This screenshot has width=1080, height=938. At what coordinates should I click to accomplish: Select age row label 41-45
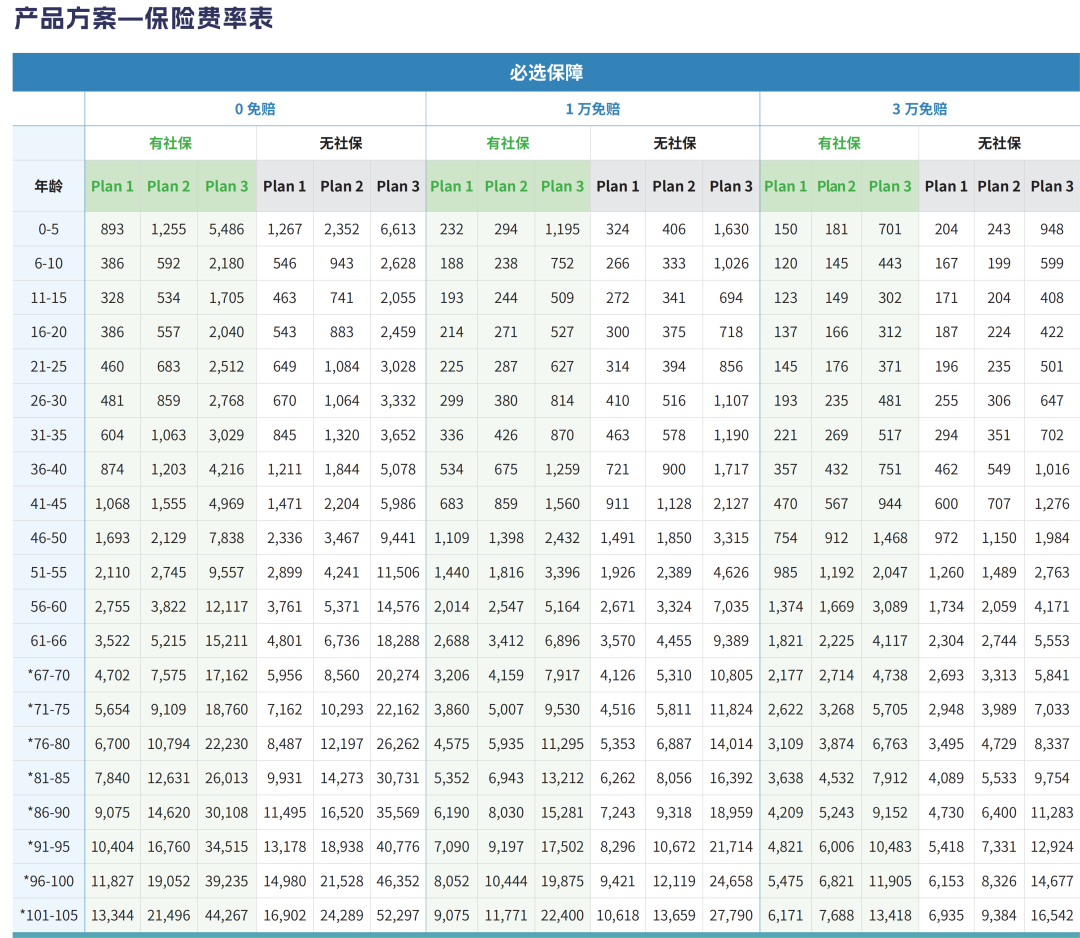tap(48, 504)
